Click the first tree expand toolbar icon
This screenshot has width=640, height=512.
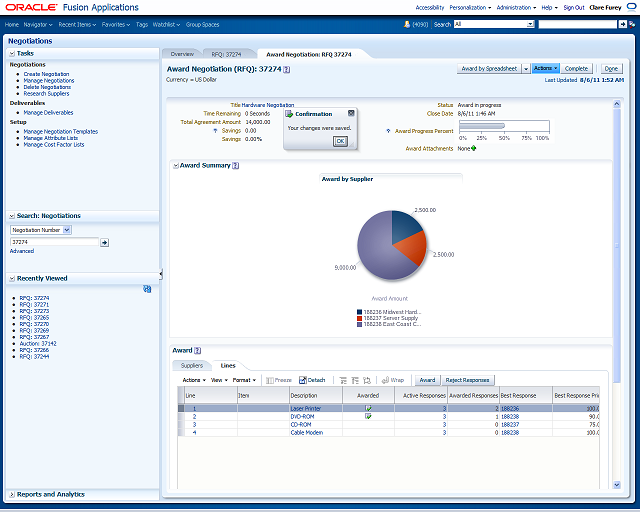click(343, 381)
